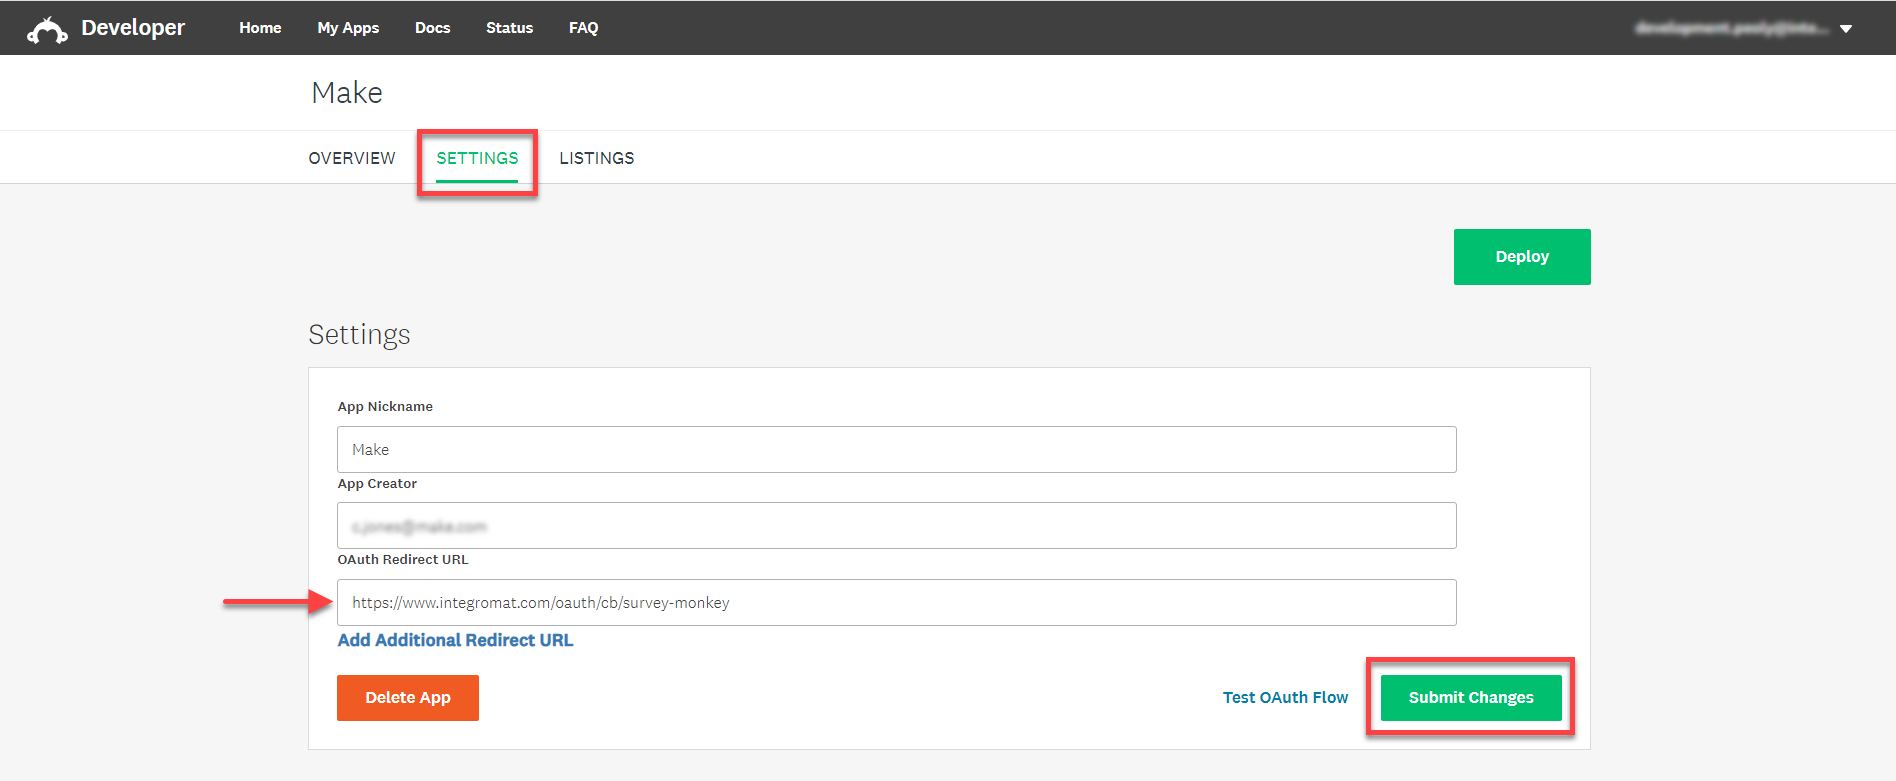This screenshot has height=781, width=1896.
Task: Switch to the Listings tab
Action: coord(597,158)
